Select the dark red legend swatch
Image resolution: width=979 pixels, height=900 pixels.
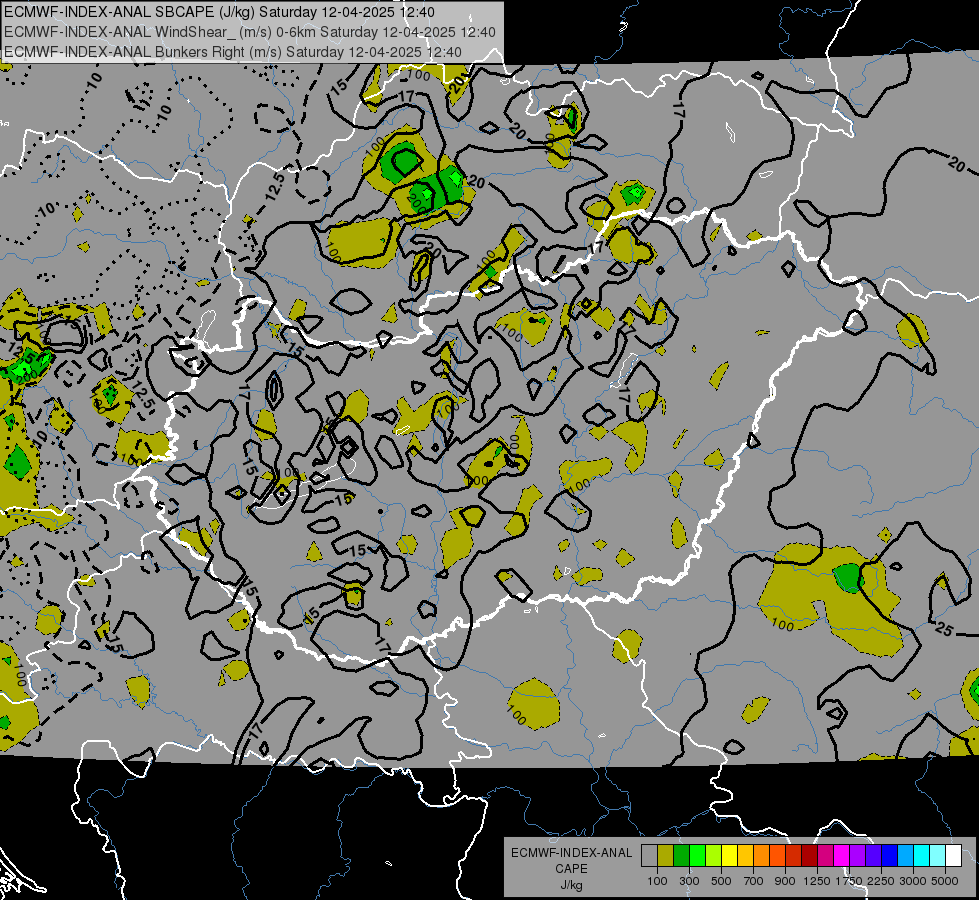(x=810, y=855)
